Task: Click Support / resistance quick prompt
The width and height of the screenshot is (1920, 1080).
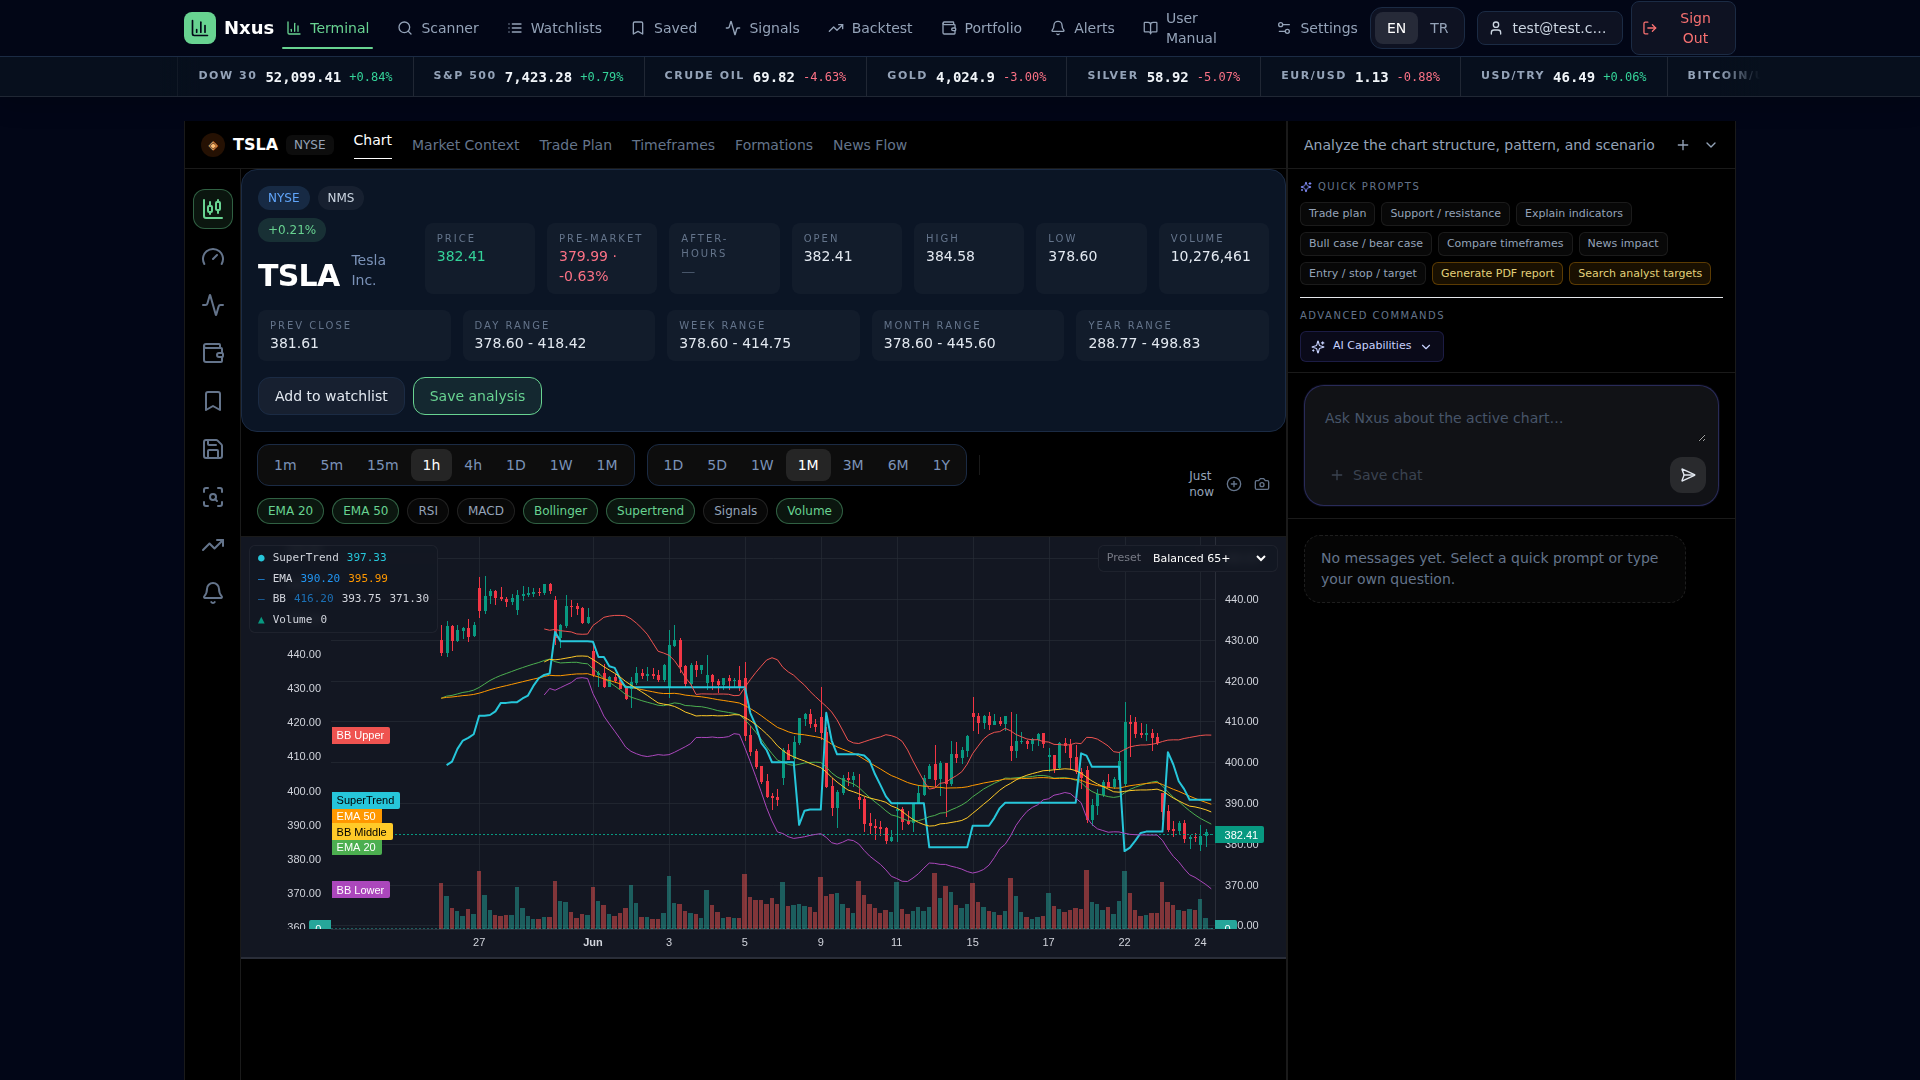Action: pyautogui.click(x=1445, y=214)
